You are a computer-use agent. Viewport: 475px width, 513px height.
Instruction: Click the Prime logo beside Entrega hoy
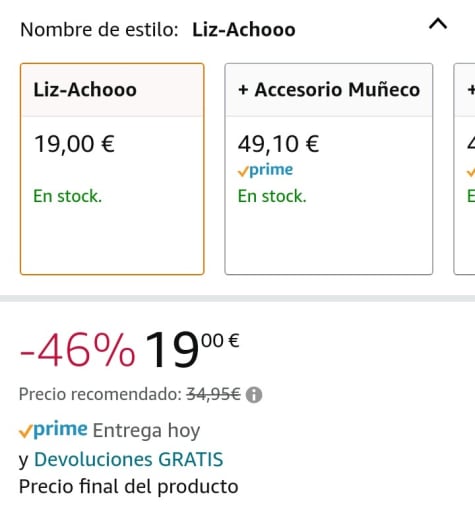53,430
